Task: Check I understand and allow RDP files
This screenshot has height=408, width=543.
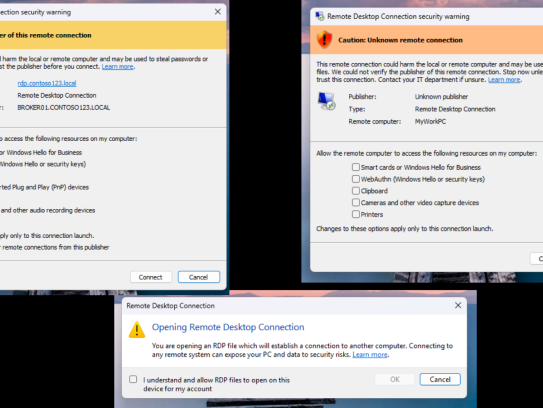Action: point(133,379)
